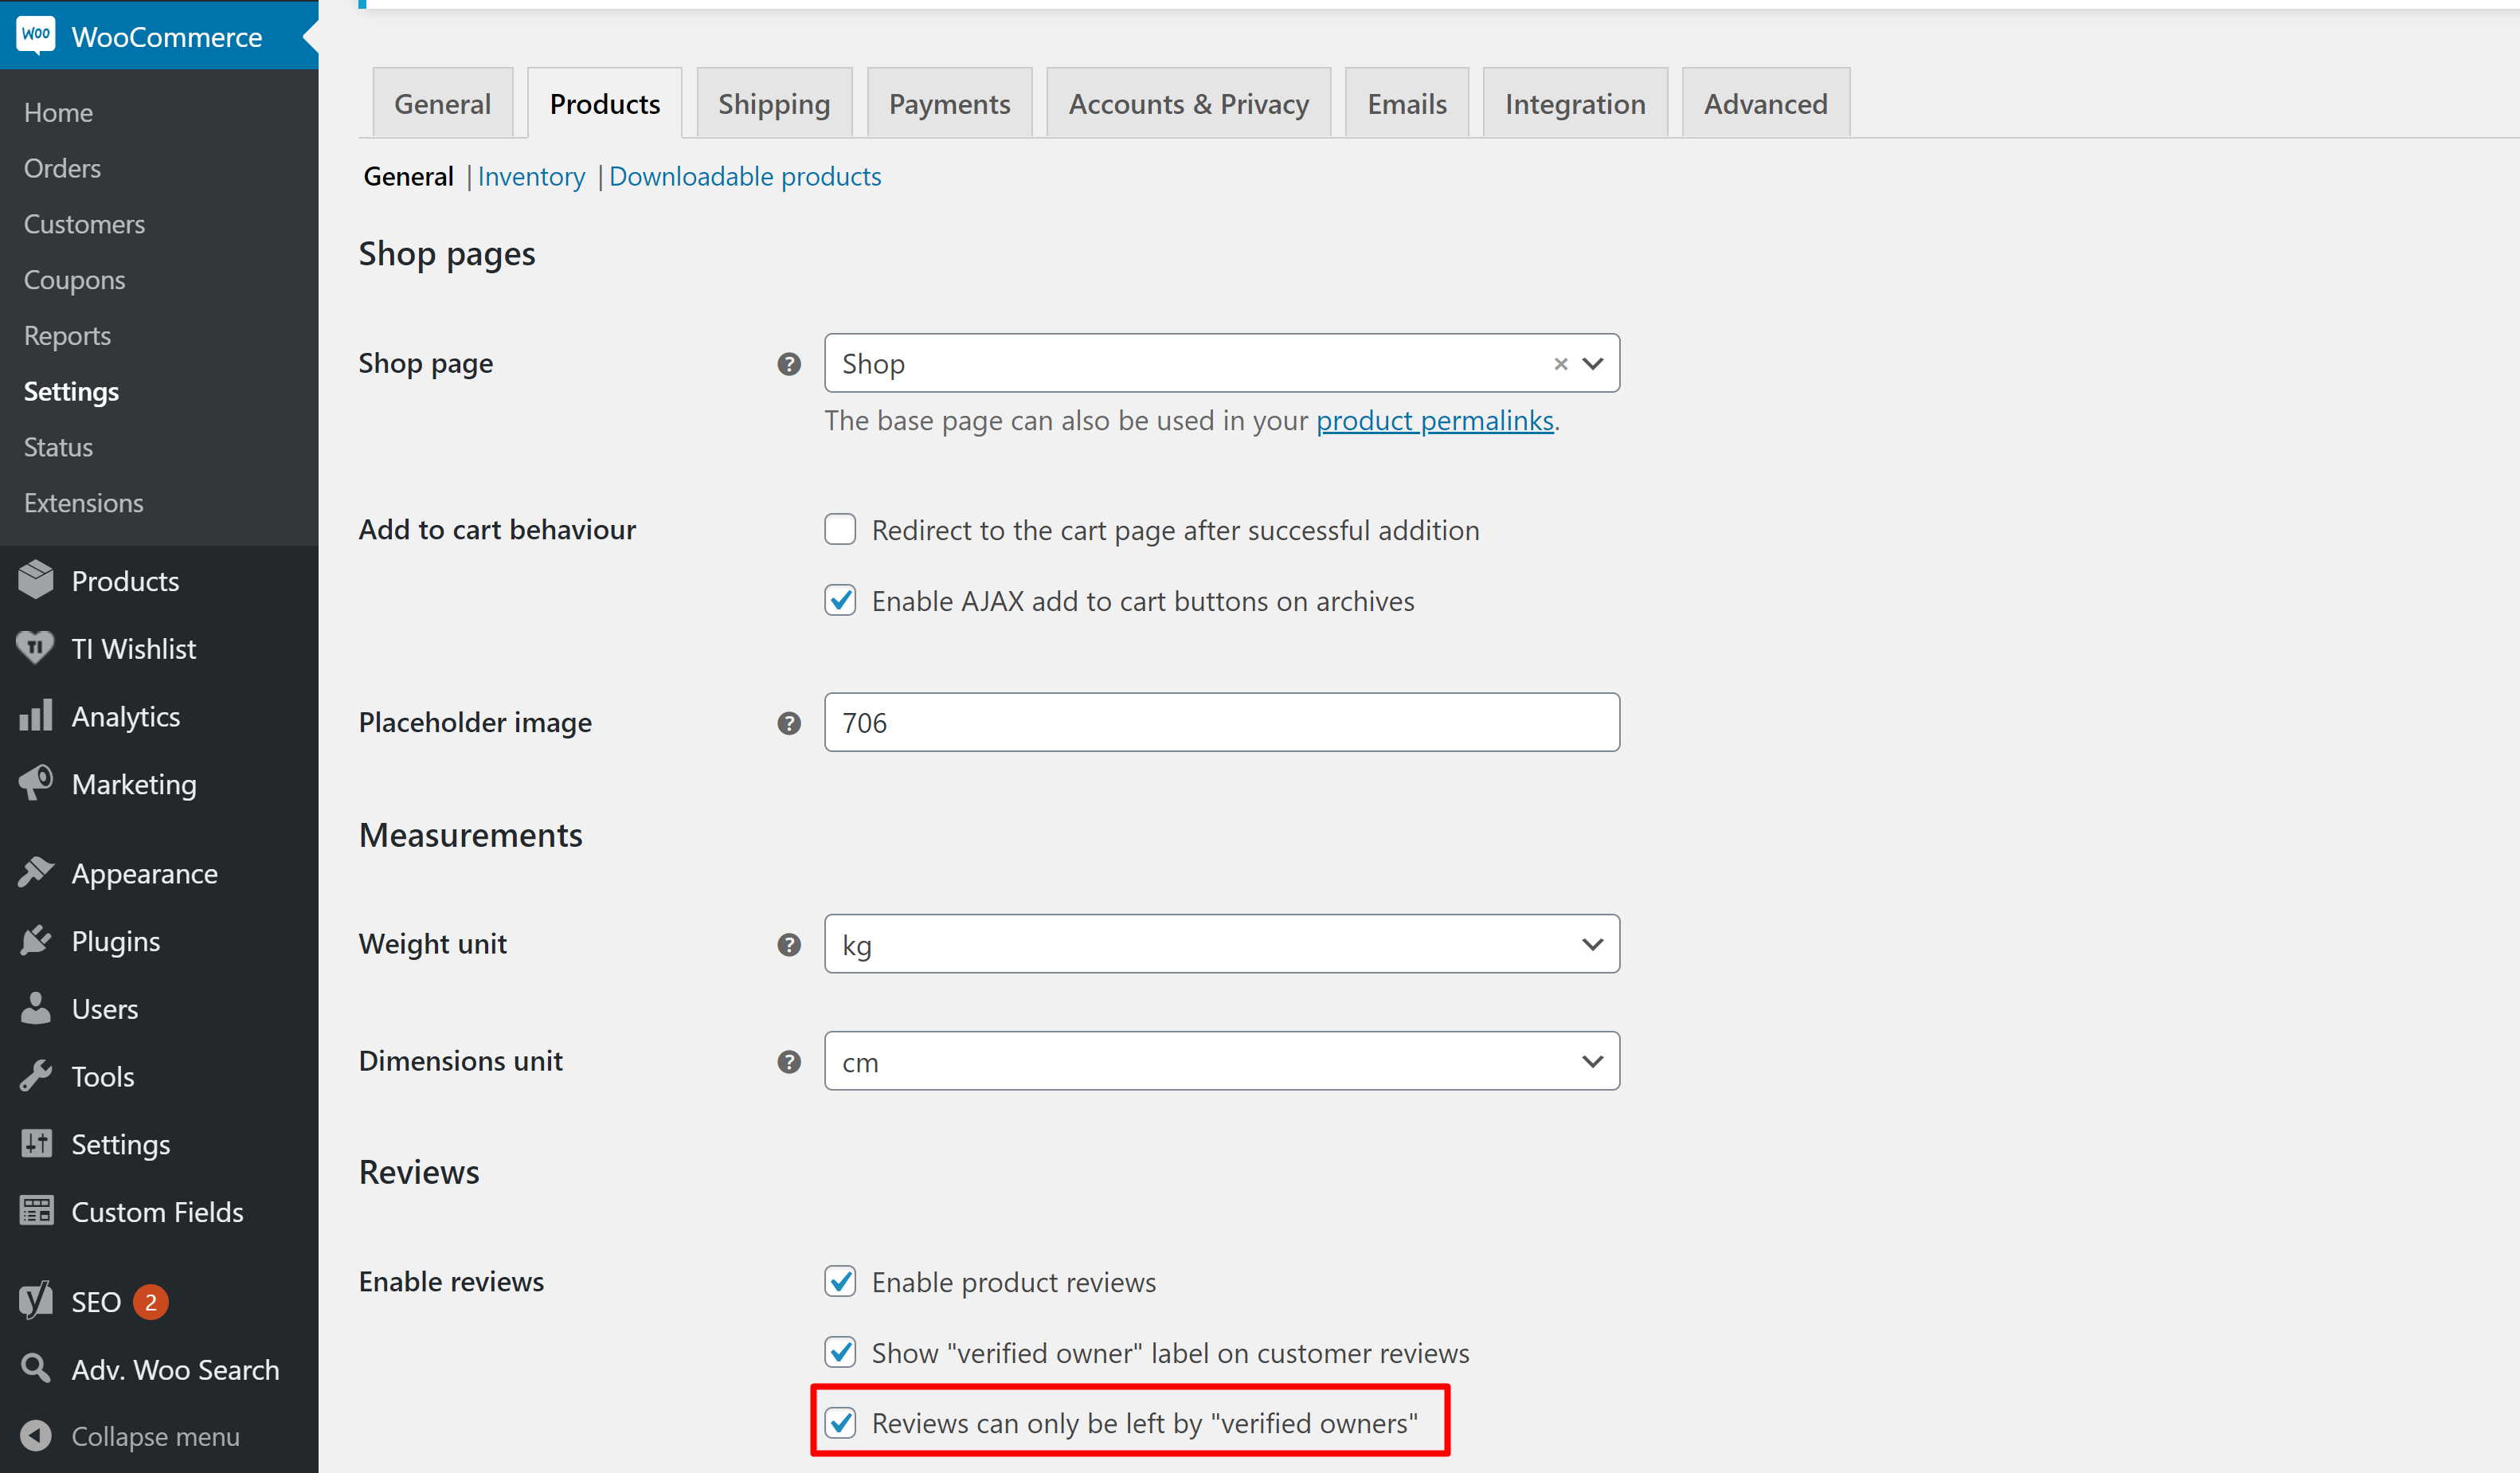Open the Products box icon in sidebar
This screenshot has height=1473, width=2520.
[35, 580]
